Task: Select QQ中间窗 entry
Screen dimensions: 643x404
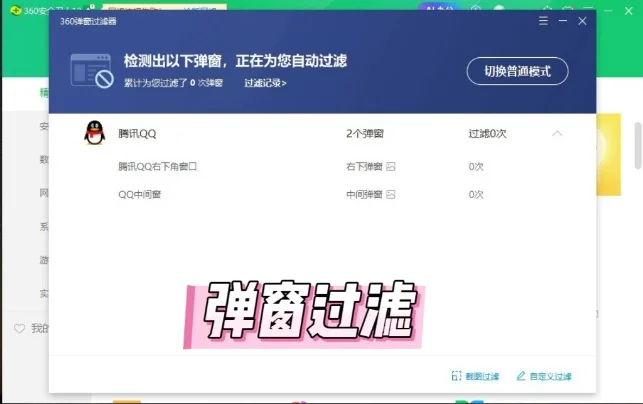Action: (139, 194)
